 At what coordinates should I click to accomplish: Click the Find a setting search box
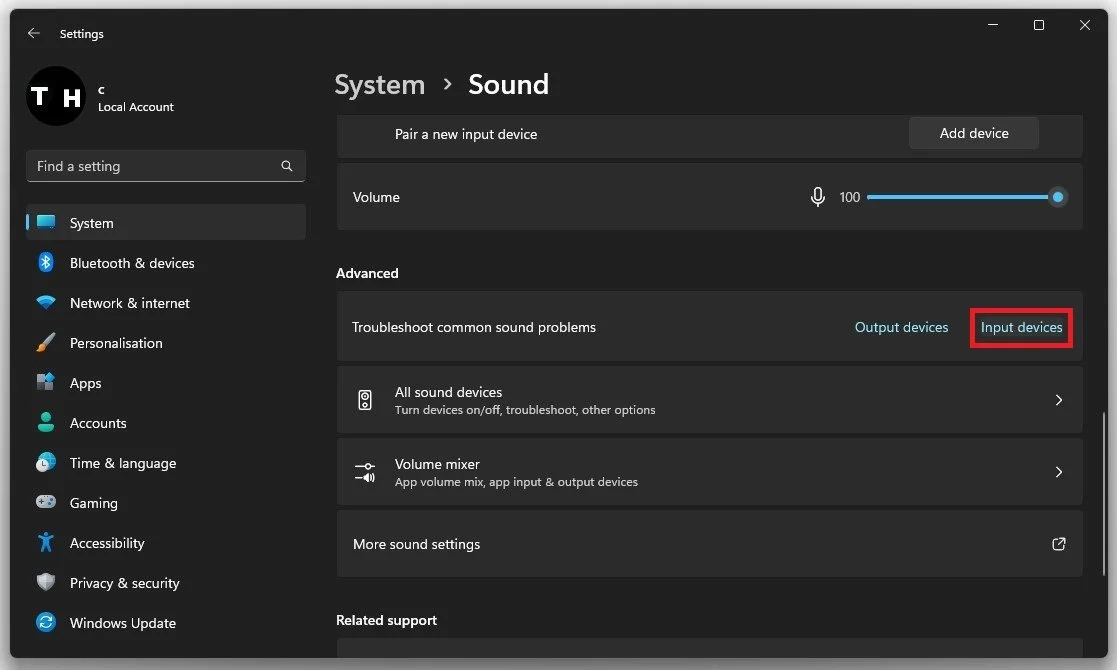coord(165,166)
